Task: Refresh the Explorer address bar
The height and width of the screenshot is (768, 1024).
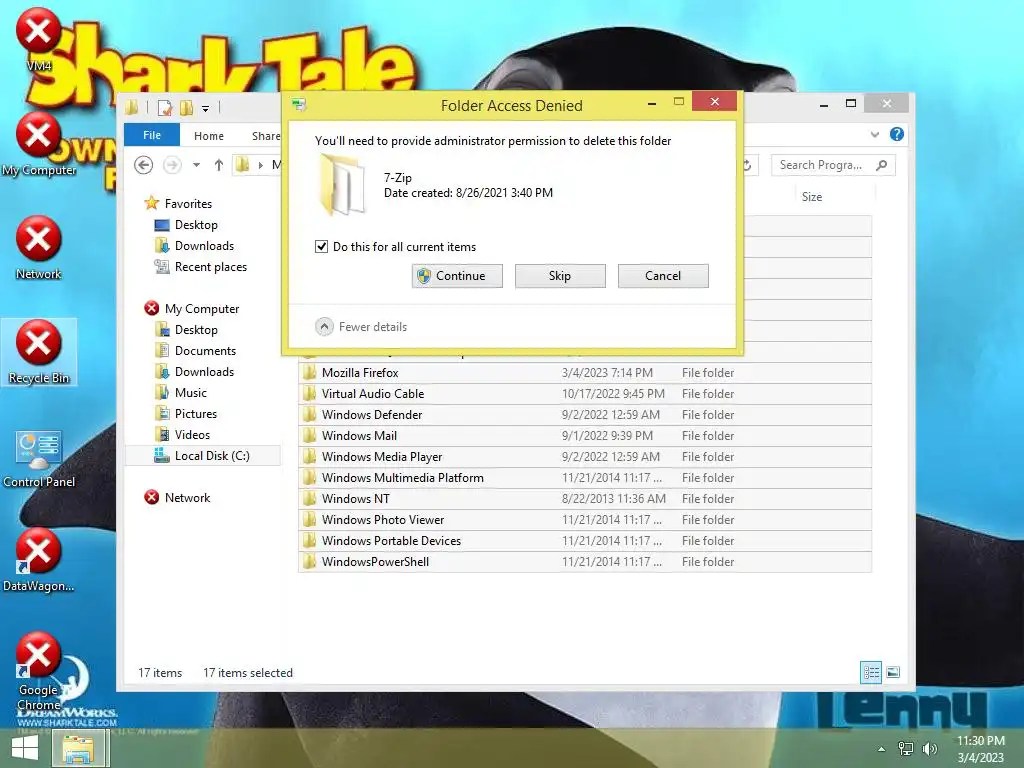Action: click(747, 165)
